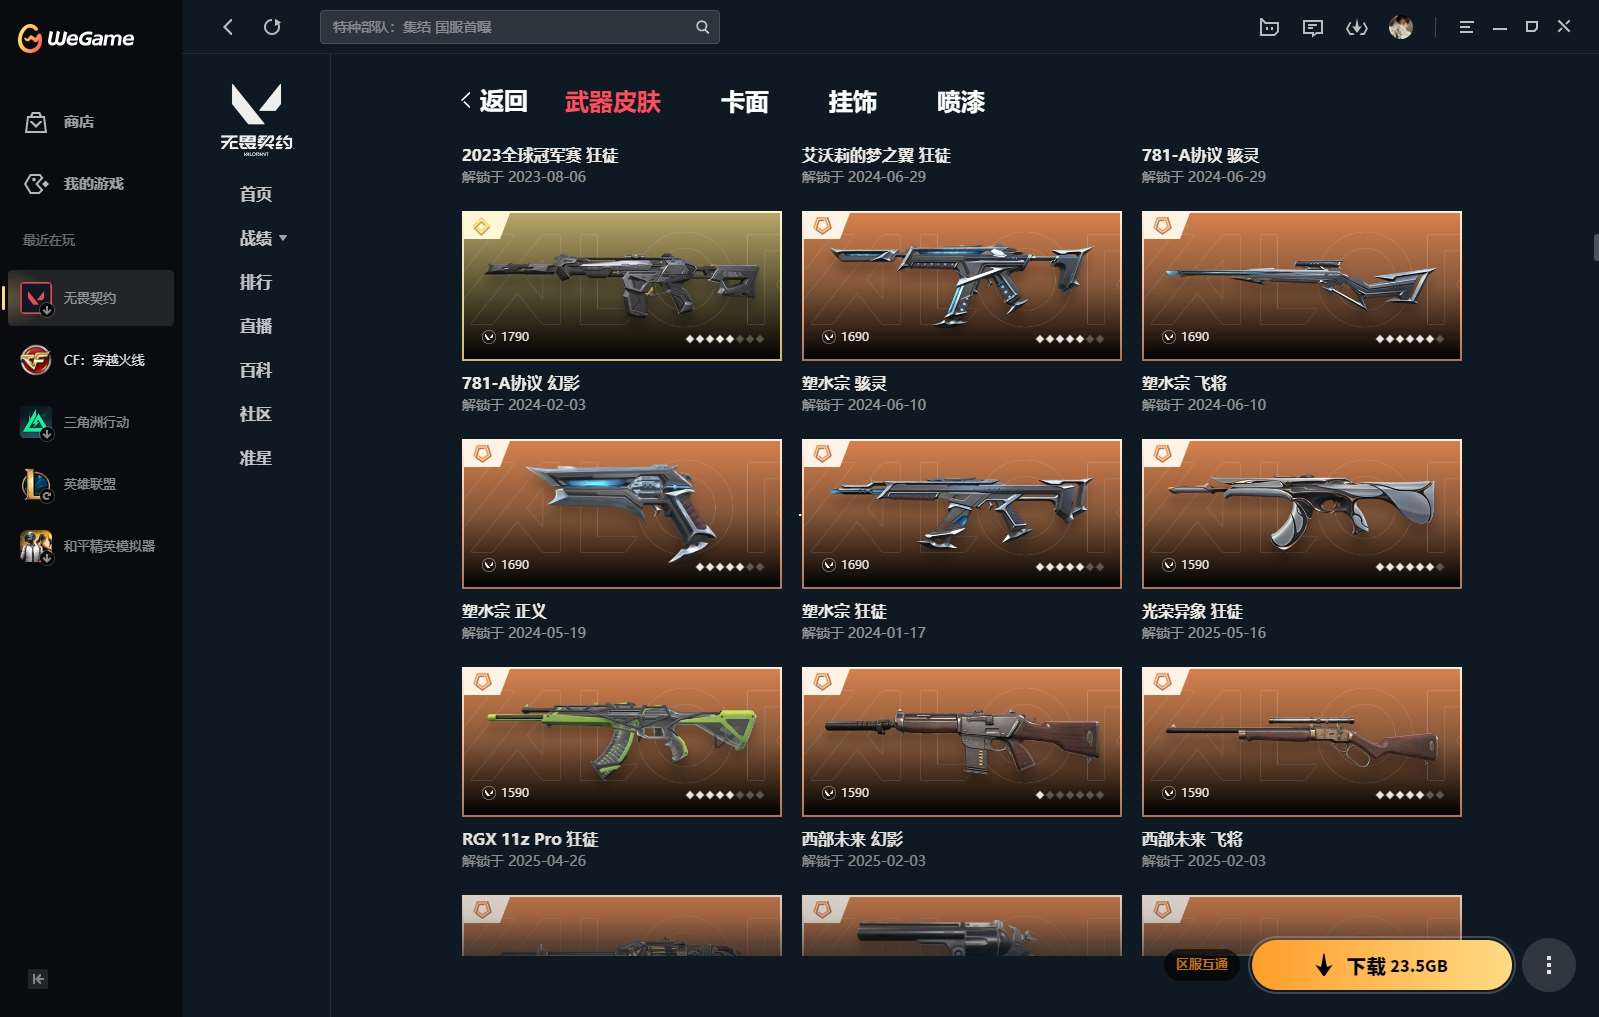Click the 下载 23.5GB button

coord(1382,965)
